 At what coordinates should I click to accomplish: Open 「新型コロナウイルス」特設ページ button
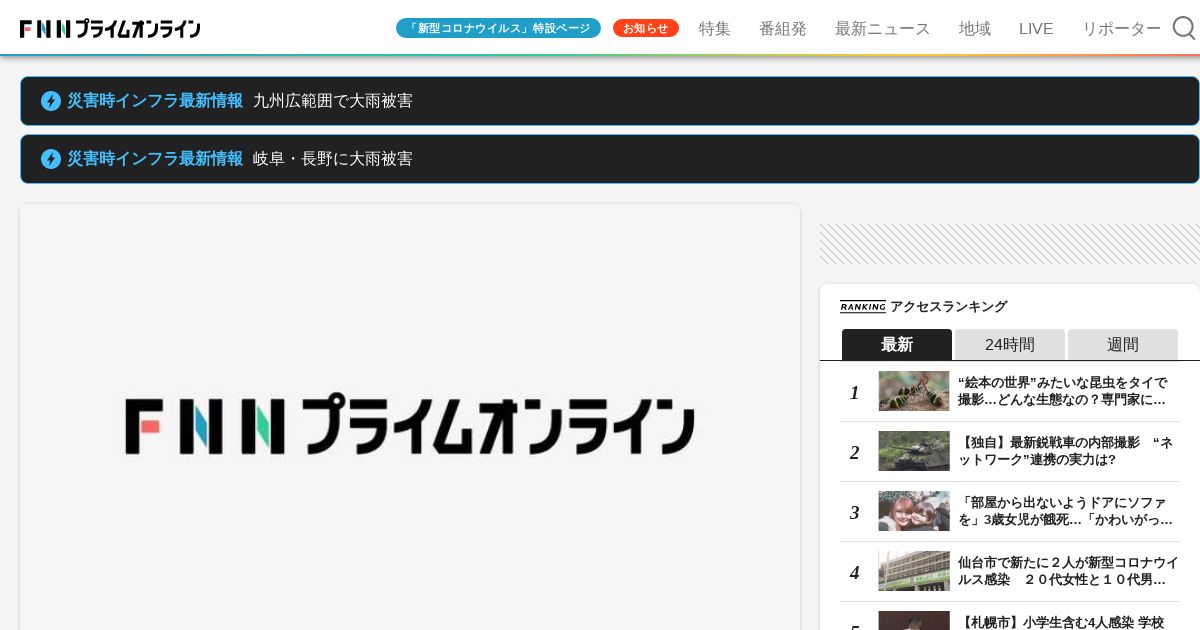point(498,28)
